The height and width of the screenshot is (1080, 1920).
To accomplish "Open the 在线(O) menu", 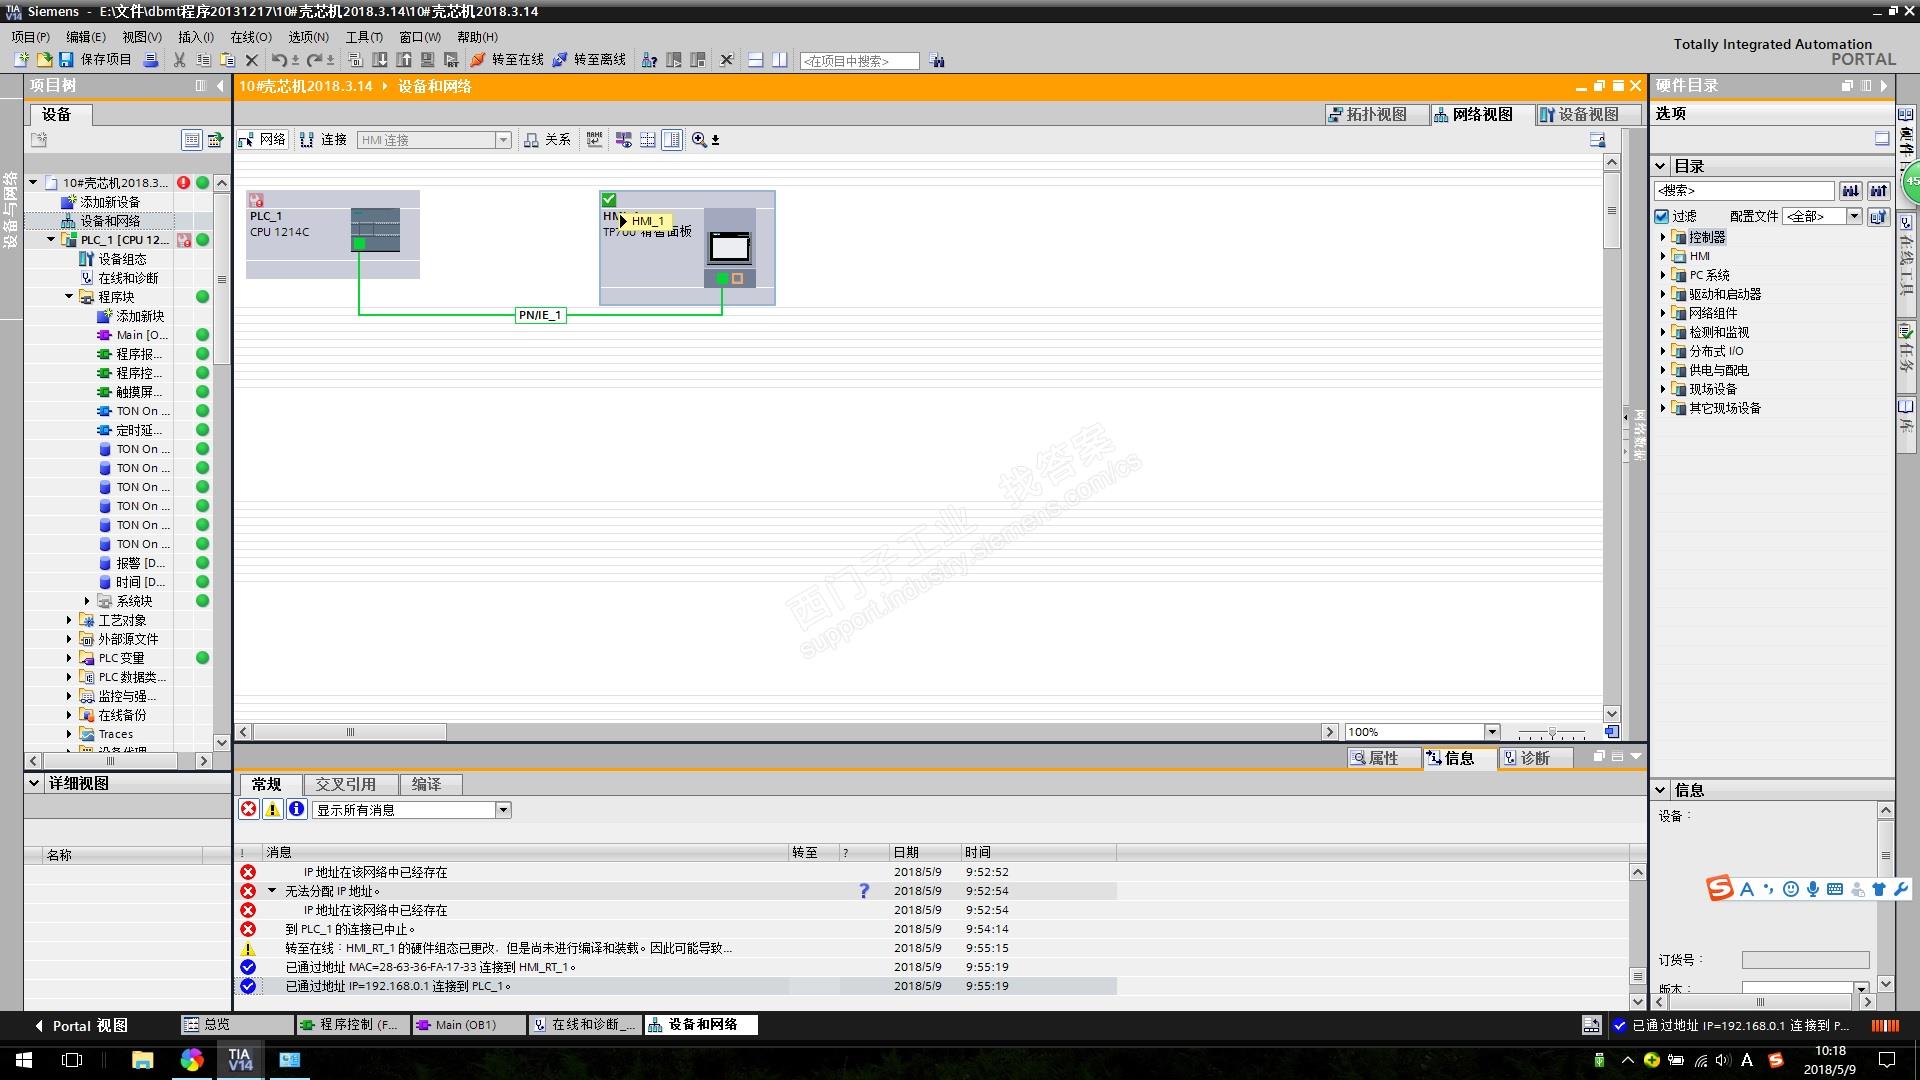I will point(250,37).
